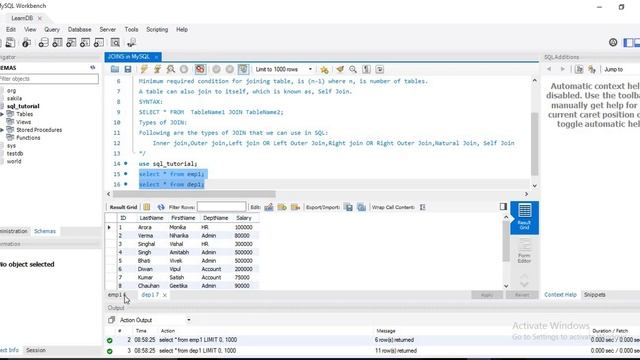Image resolution: width=640 pixels, height=360 pixels.
Task: Close the dep1 7 result tab
Action: 165,295
